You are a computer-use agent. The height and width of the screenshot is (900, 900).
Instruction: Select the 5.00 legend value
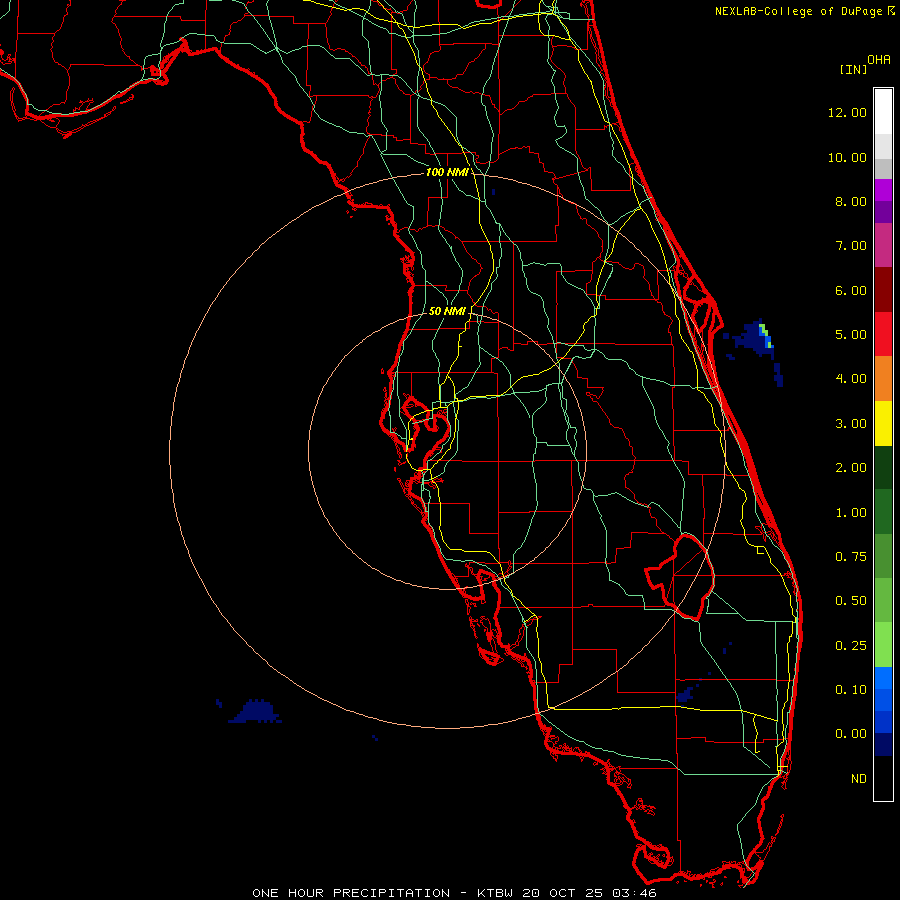(850, 335)
